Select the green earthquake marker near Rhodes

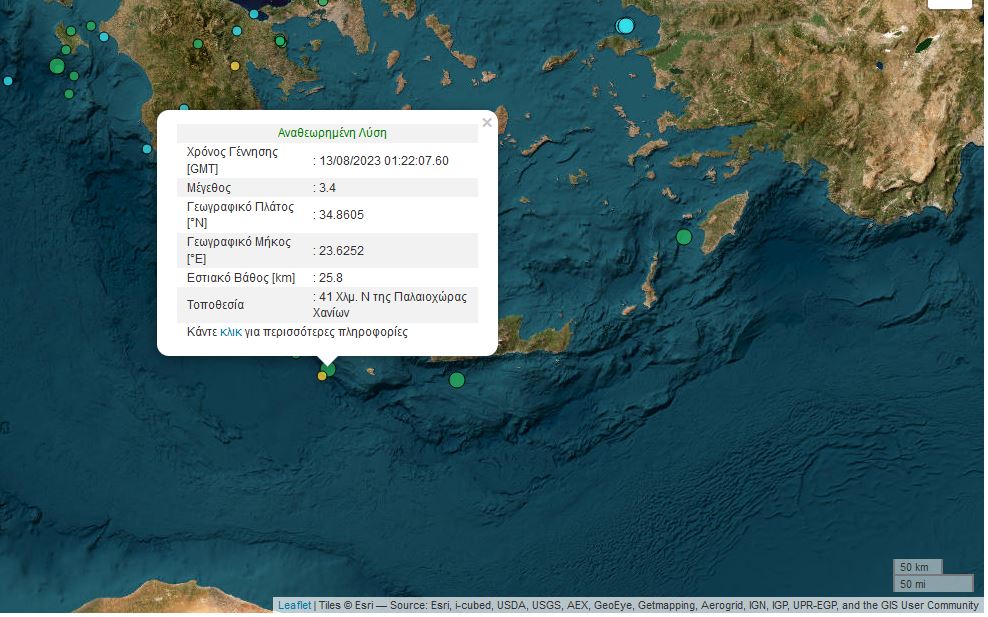[684, 237]
